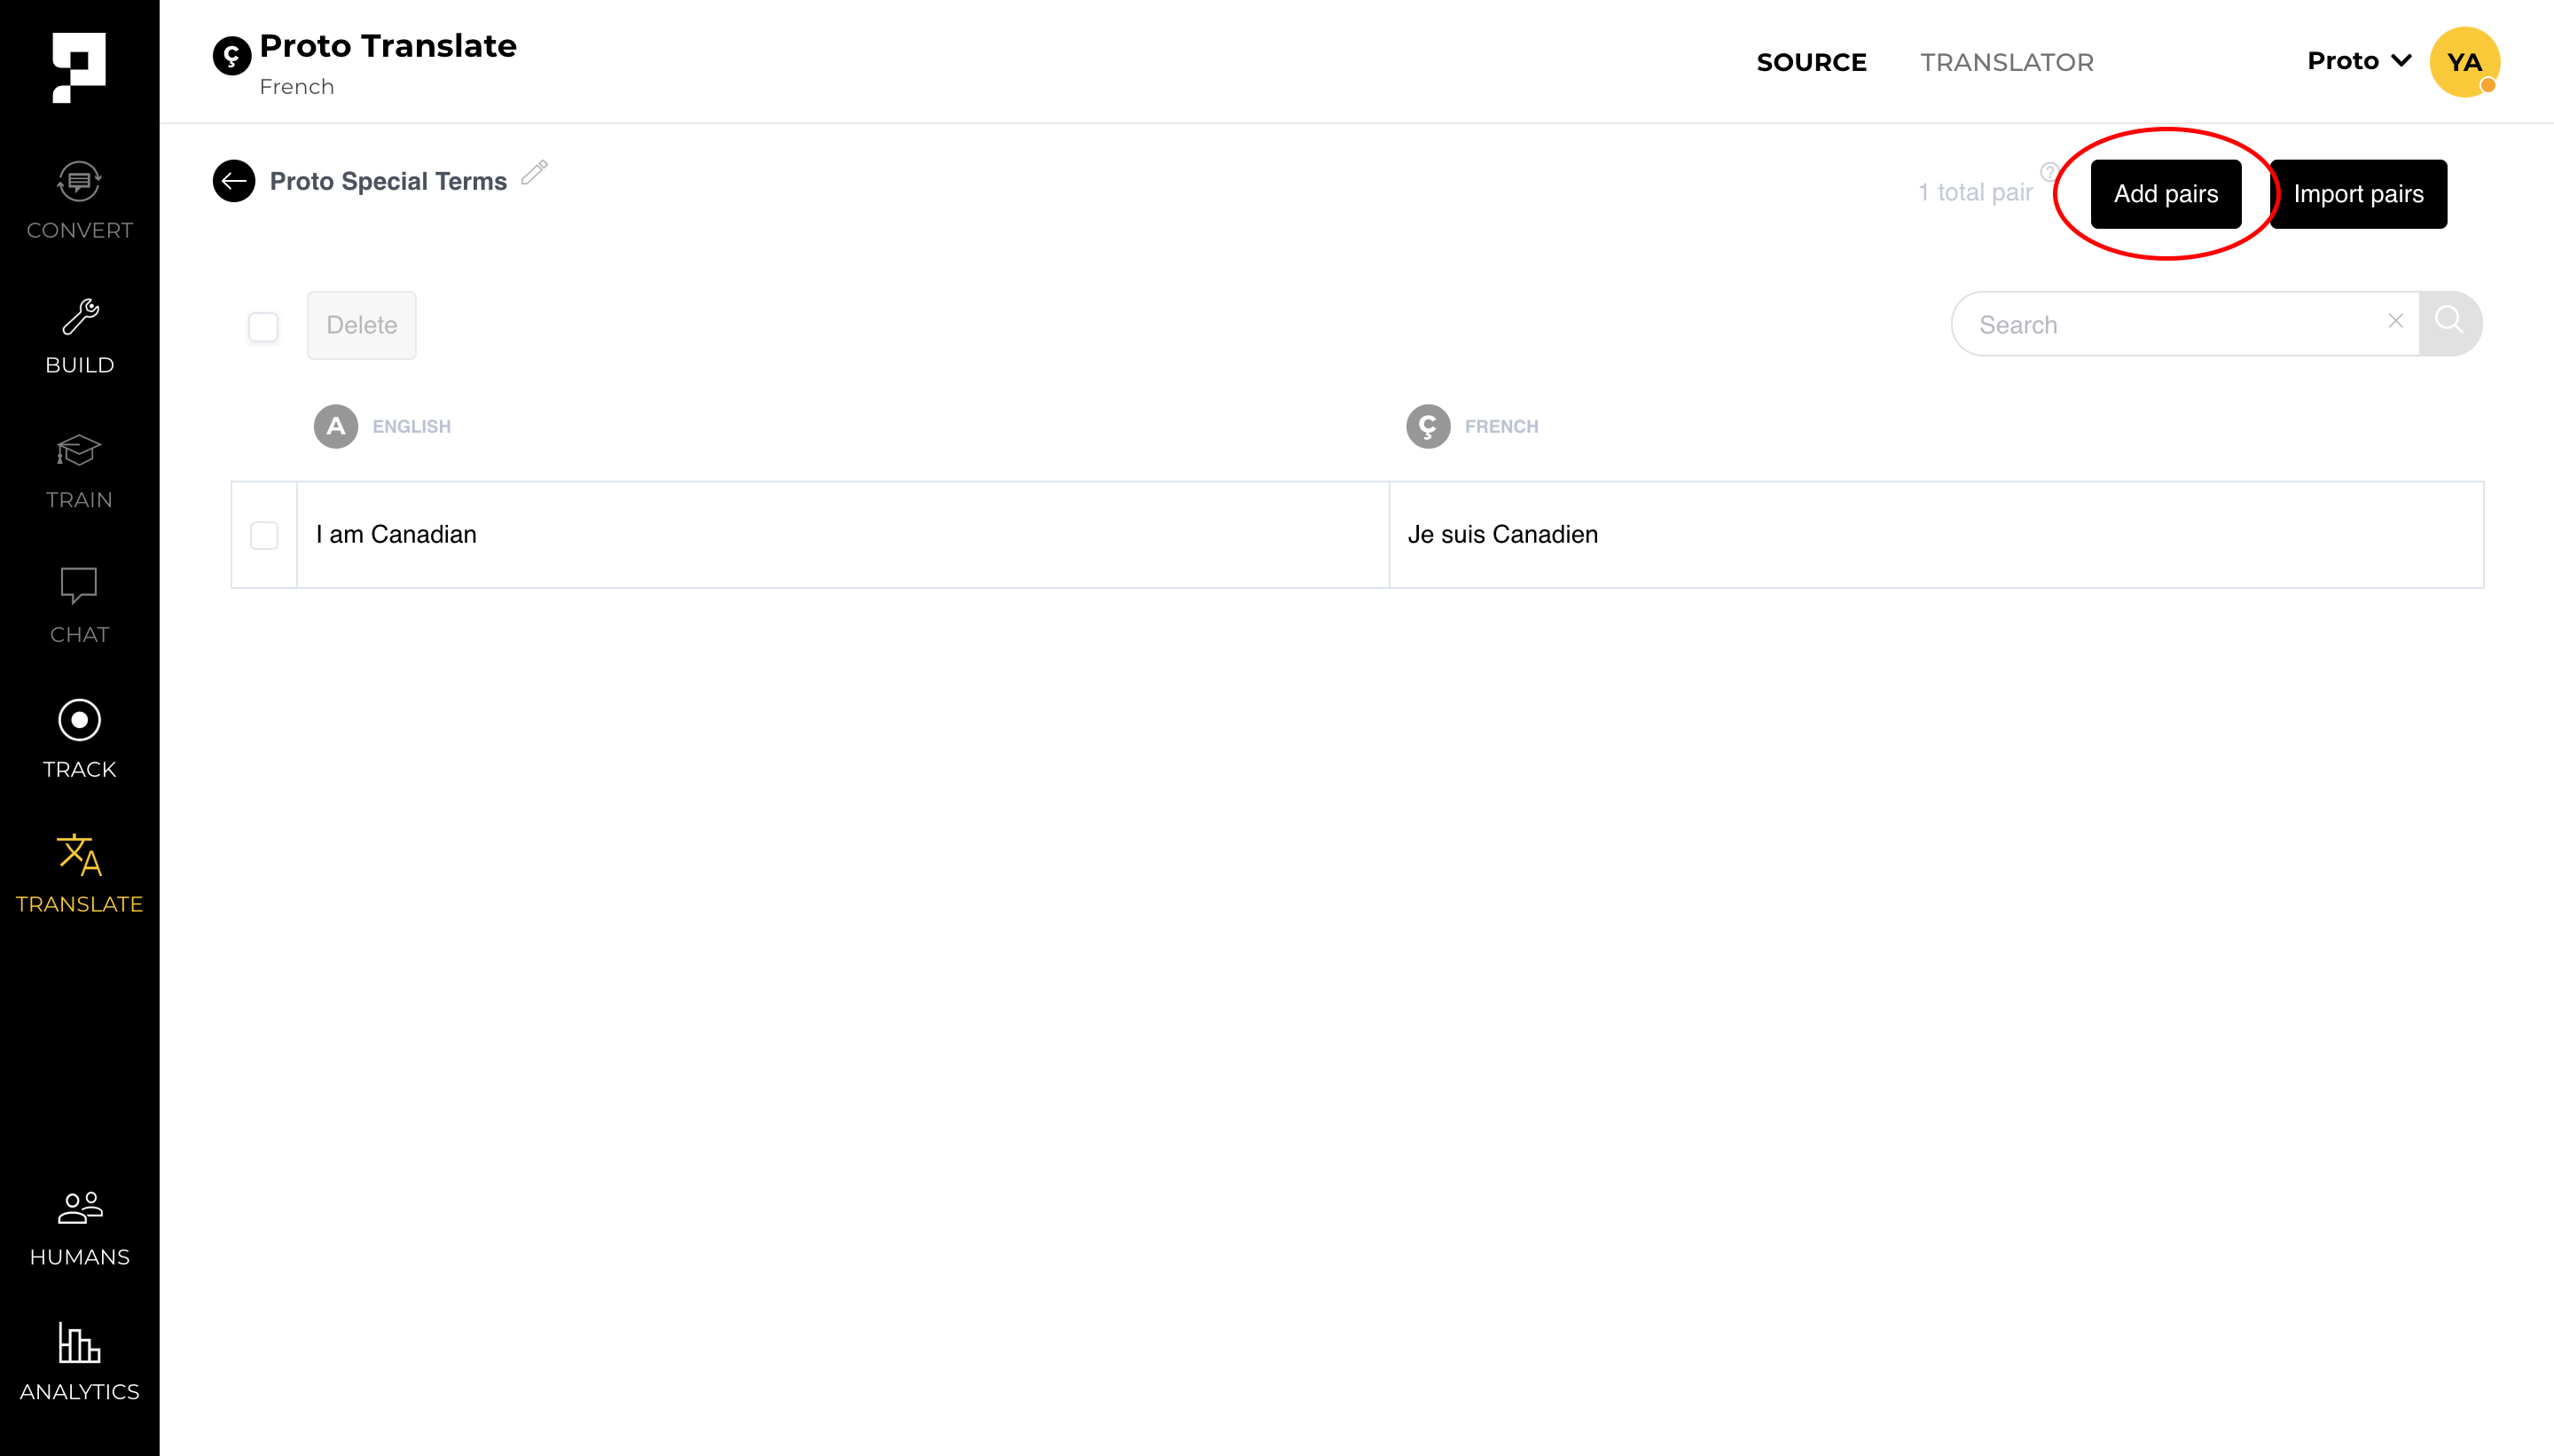2554x1456 pixels.
Task: Open the Train graduation cap section
Action: pyautogui.click(x=79, y=471)
